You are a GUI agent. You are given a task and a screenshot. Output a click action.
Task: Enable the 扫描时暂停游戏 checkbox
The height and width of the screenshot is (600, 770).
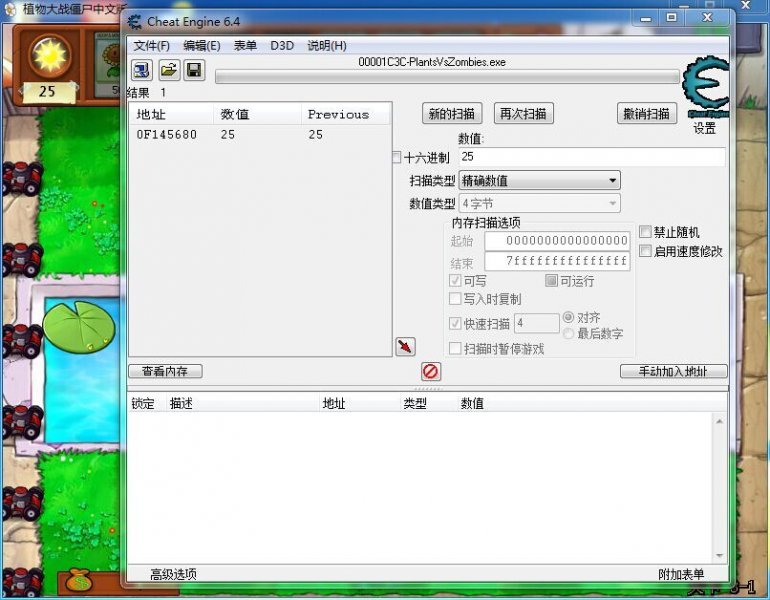(455, 348)
